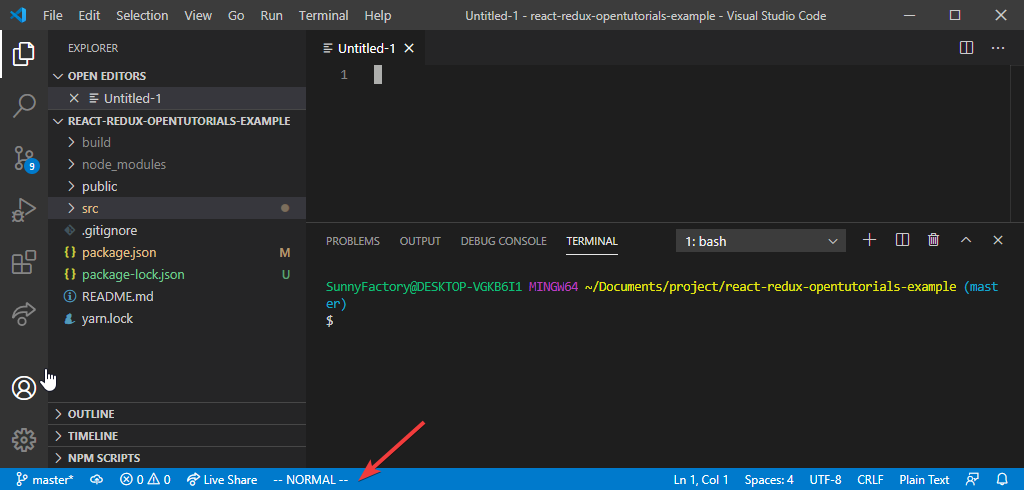Open the Help menu
This screenshot has width=1024, height=490.
(377, 15)
